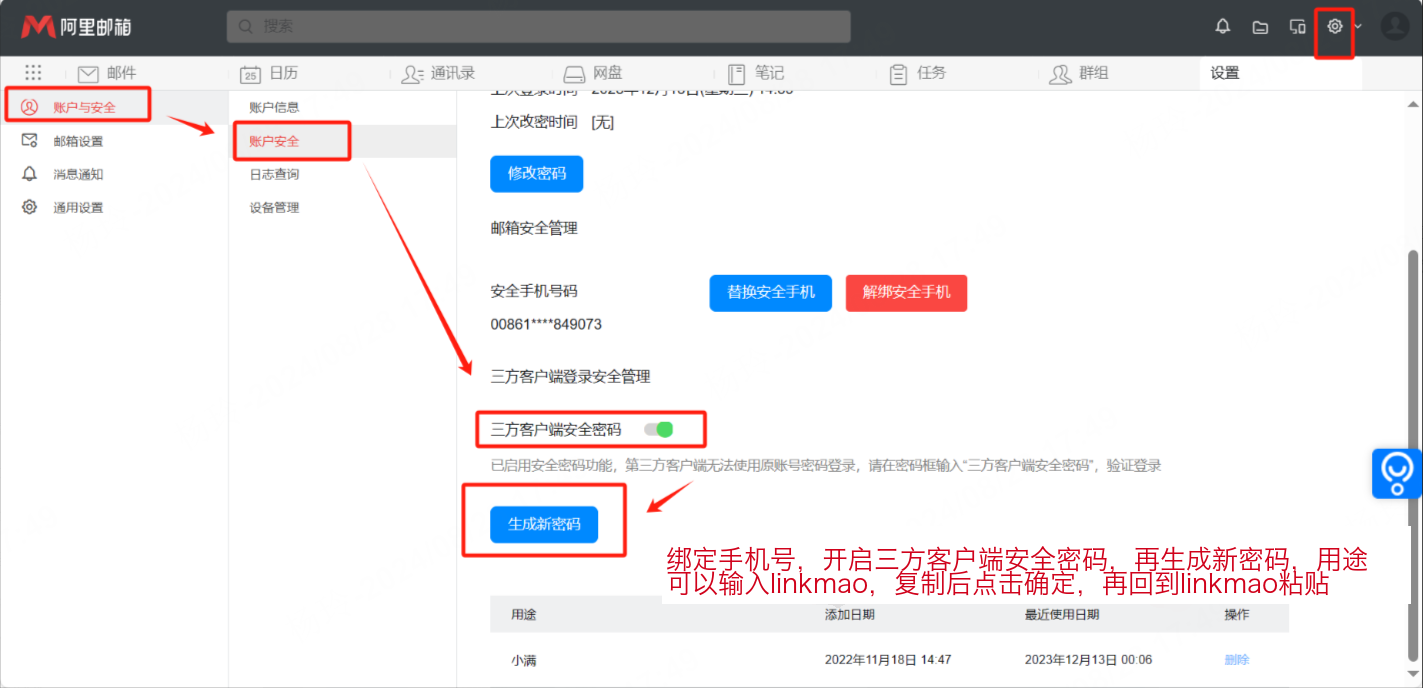Select 日志查询 submenu item
Screen dimensions: 1423x688
click(x=274, y=174)
